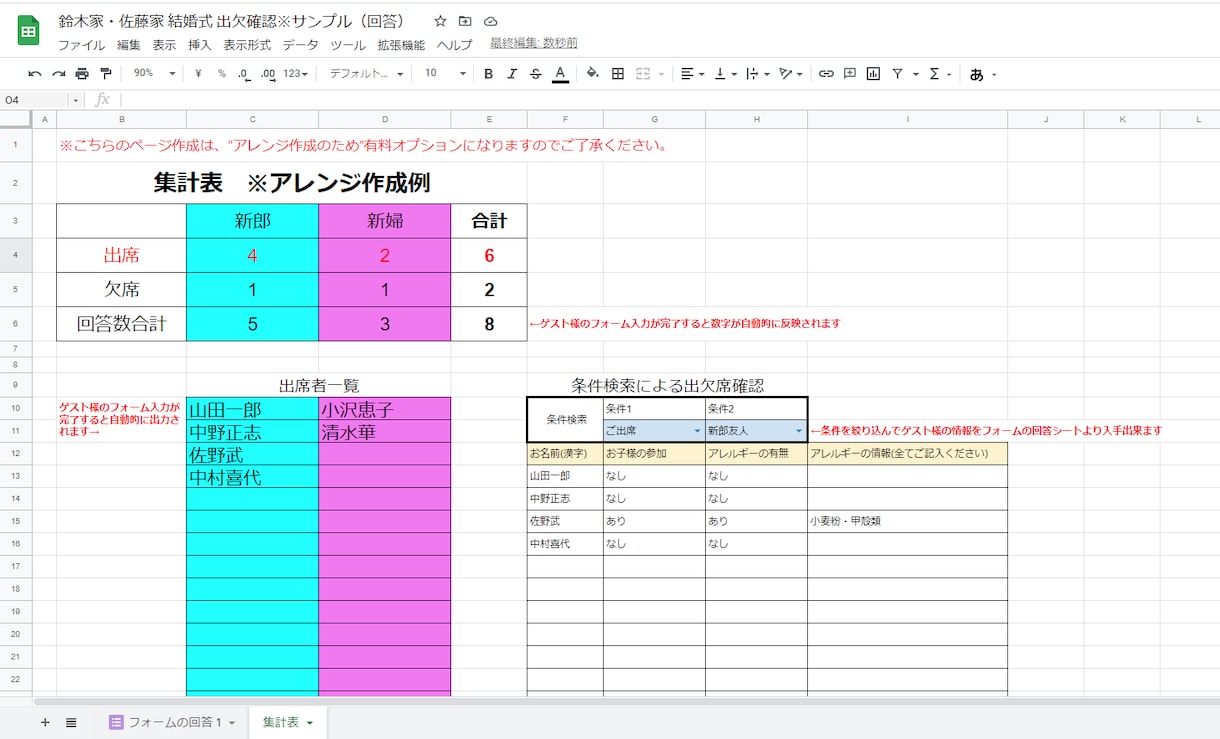Open the ご出席 condition dropdown

697,431
